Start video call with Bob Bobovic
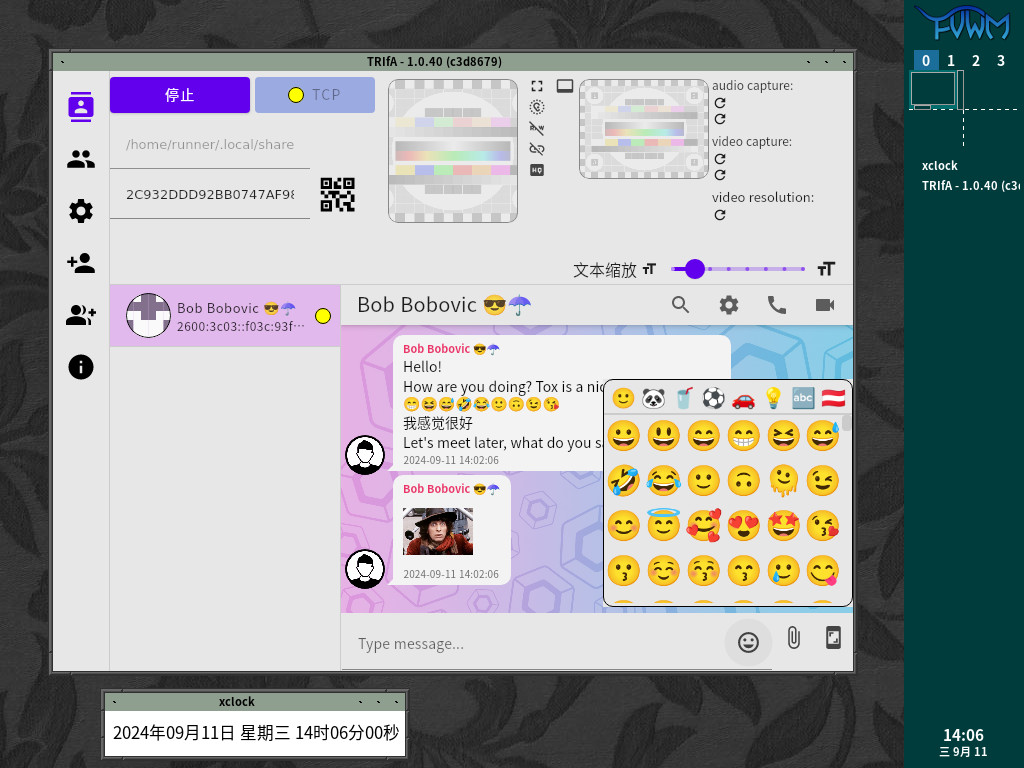Image resolution: width=1024 pixels, height=768 pixels. pos(825,305)
